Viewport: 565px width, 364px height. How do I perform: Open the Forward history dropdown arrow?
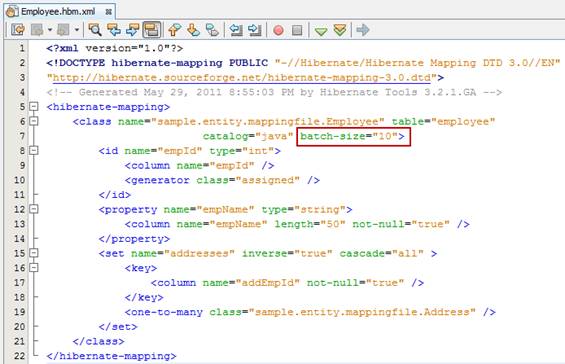[x=76, y=30]
